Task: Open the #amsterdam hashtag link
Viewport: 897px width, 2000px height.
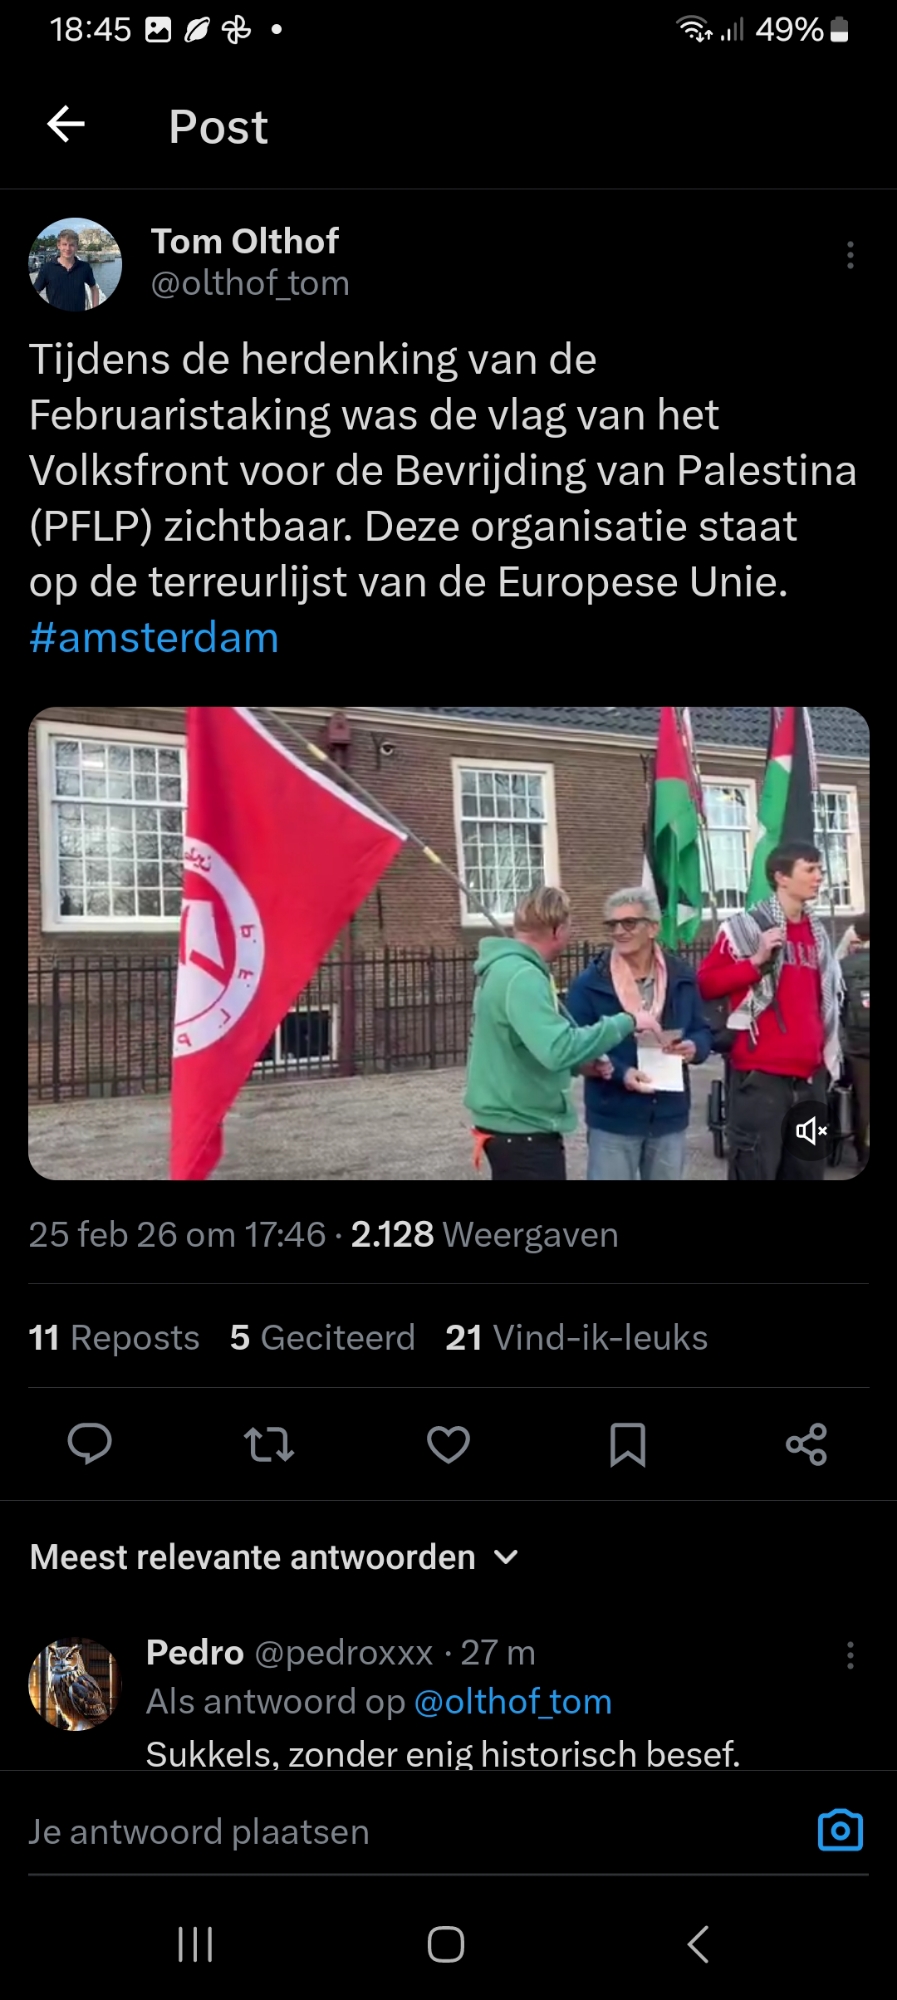Action: point(154,637)
